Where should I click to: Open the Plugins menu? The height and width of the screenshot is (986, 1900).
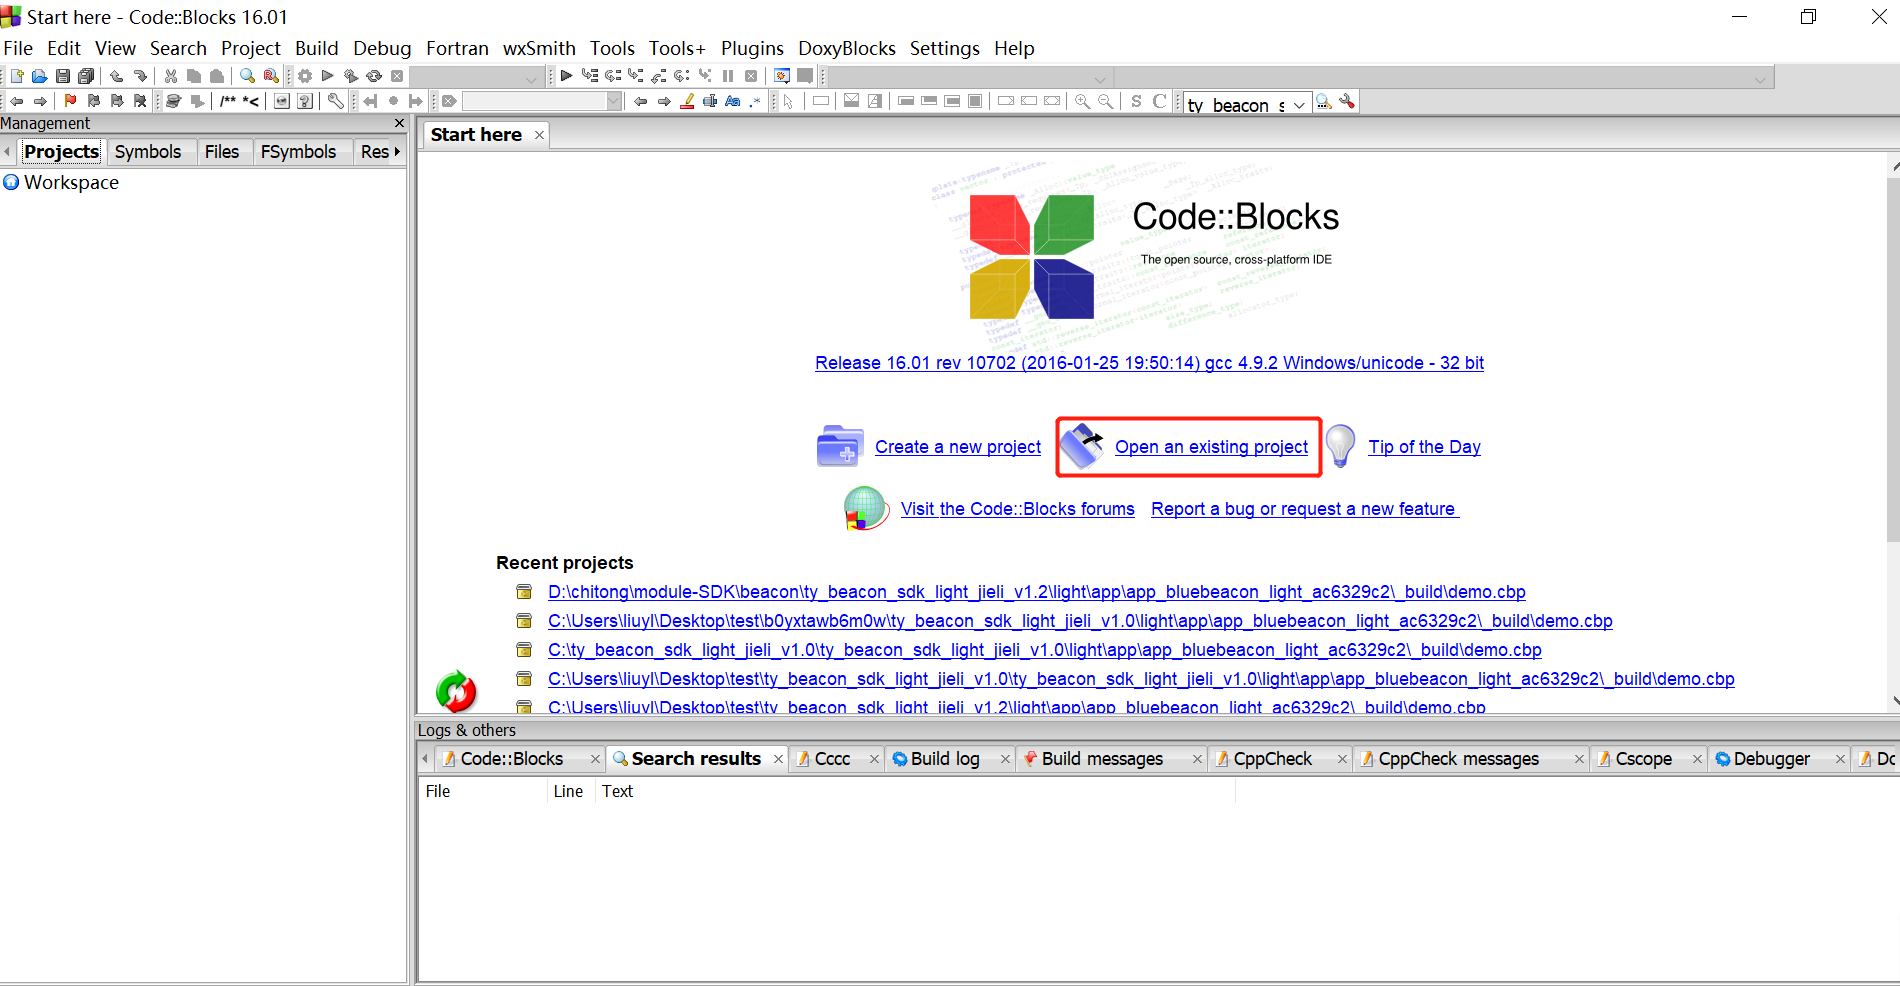pyautogui.click(x=752, y=48)
